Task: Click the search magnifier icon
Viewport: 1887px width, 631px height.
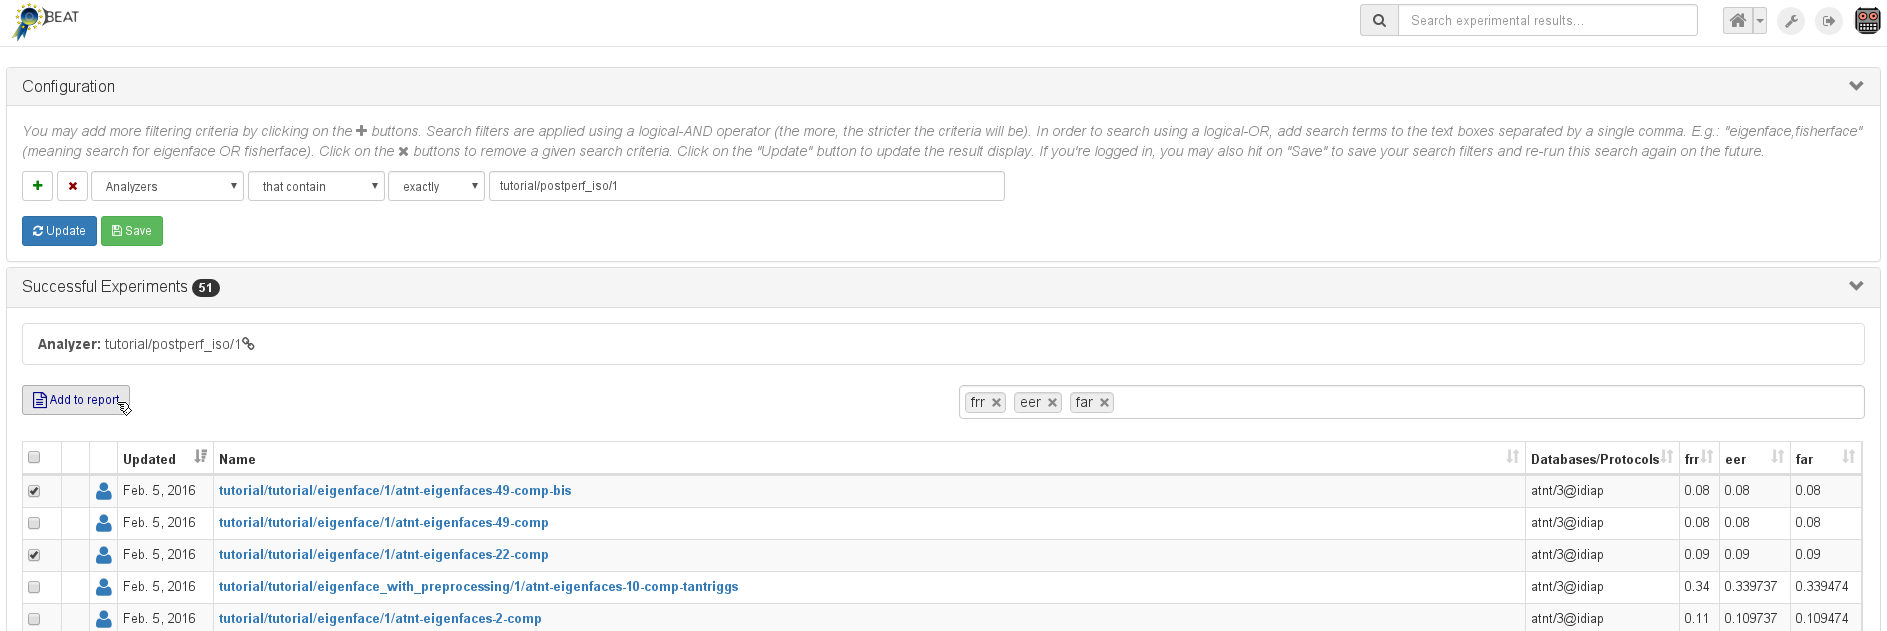Action: click(1379, 20)
